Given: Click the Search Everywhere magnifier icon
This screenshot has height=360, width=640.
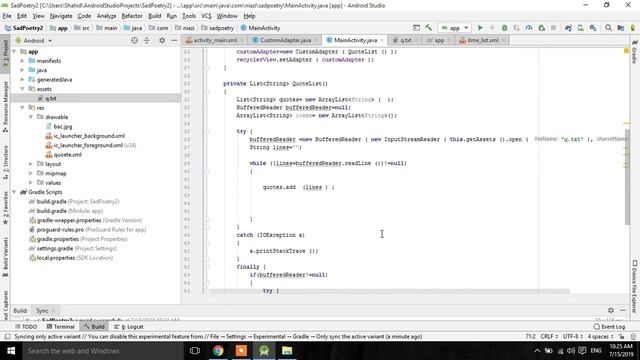Looking at the screenshot, I should coord(608,28).
